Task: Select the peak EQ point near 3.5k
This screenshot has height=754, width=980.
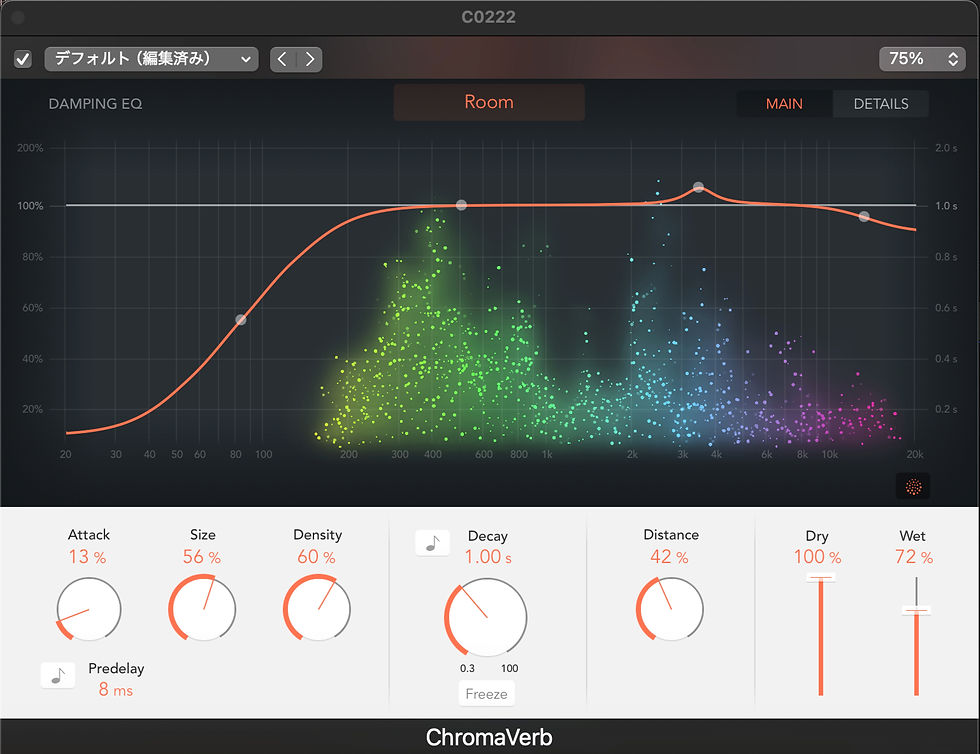Action: pyautogui.click(x=699, y=187)
